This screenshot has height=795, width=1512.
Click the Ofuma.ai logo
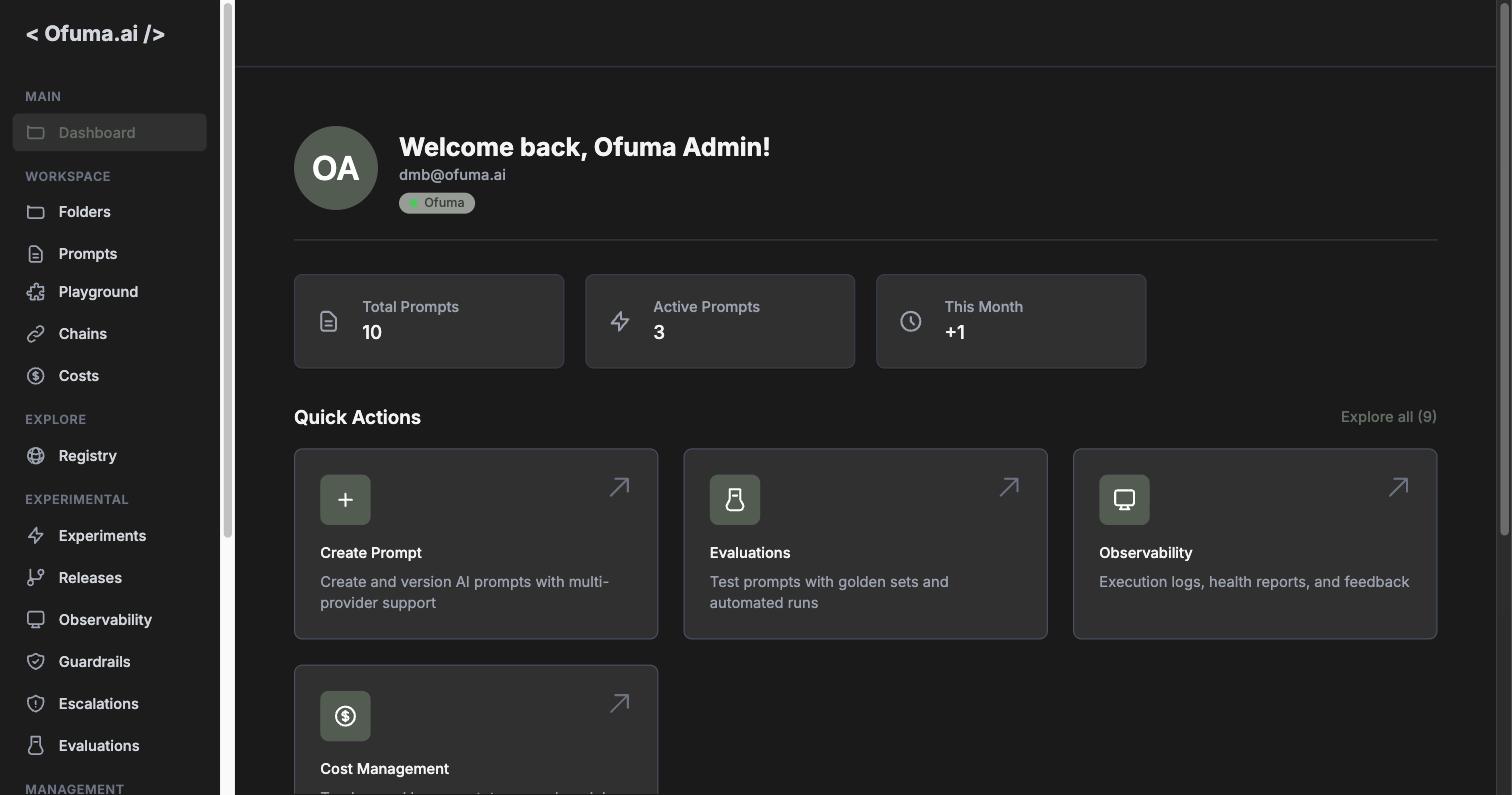coord(95,34)
